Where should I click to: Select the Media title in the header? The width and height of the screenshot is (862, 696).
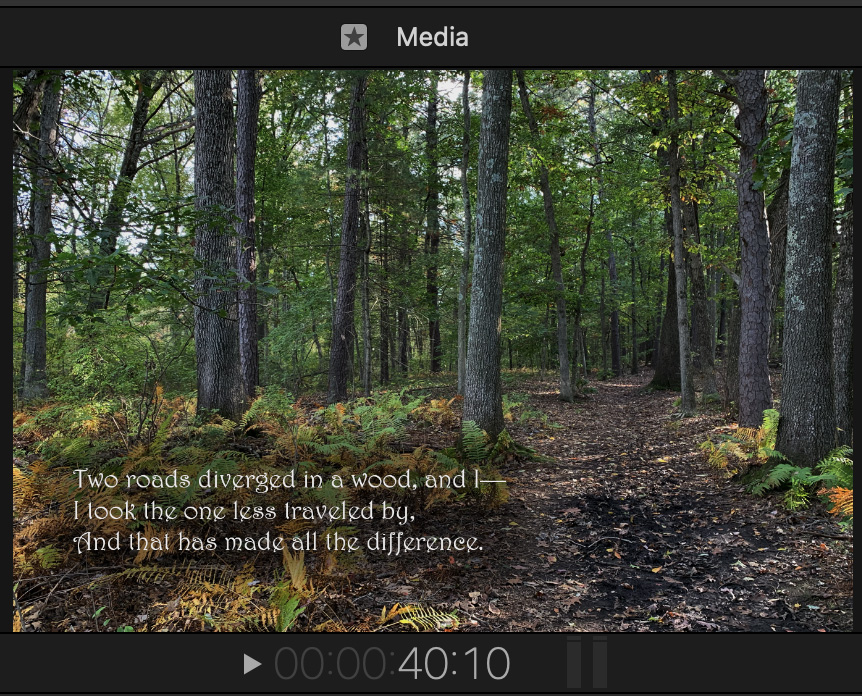point(432,38)
